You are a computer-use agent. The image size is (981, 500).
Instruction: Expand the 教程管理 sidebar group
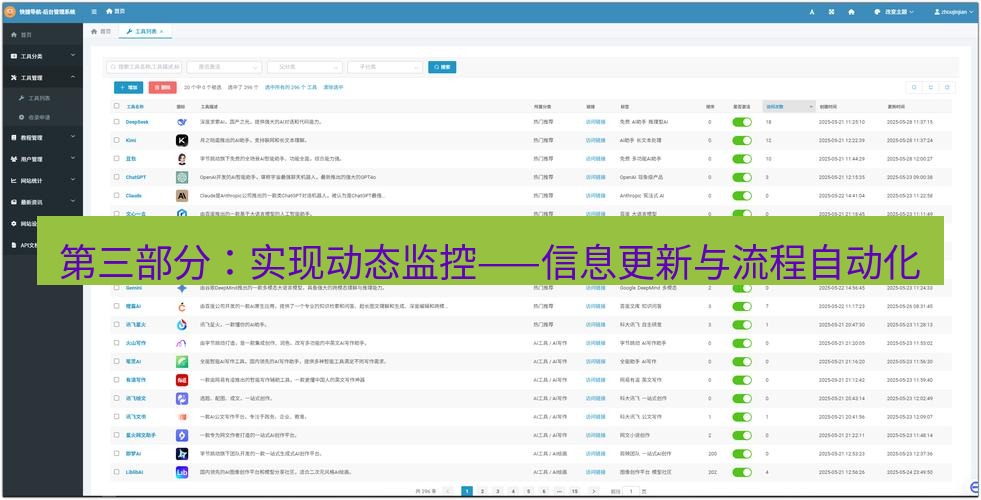pyautogui.click(x=42, y=138)
